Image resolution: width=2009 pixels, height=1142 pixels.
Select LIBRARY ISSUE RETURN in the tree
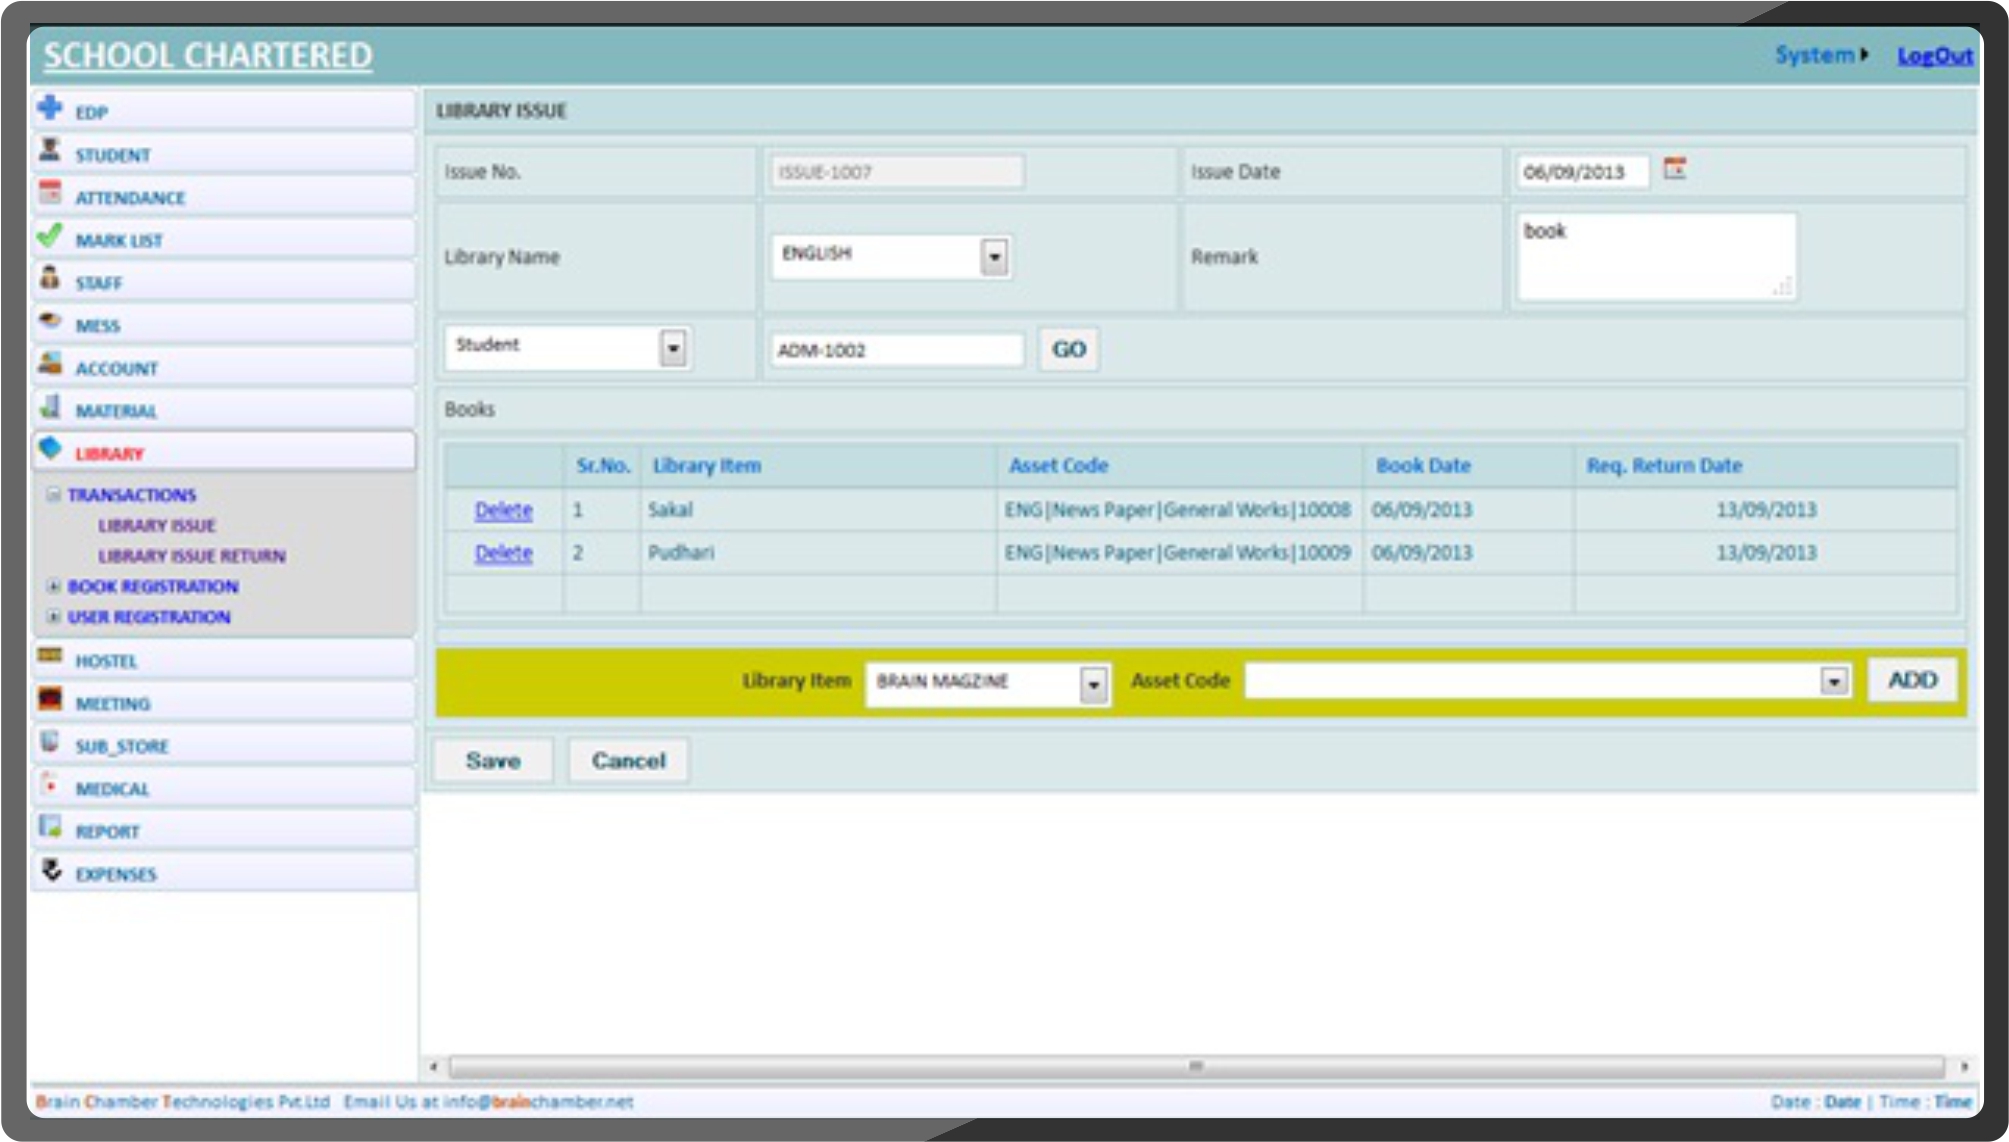192,556
